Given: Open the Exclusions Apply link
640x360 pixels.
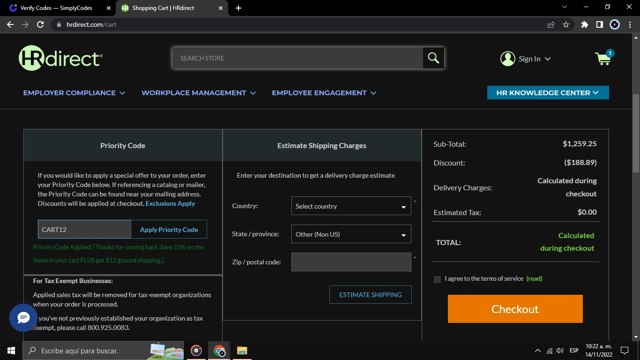Looking at the screenshot, I should (x=170, y=203).
